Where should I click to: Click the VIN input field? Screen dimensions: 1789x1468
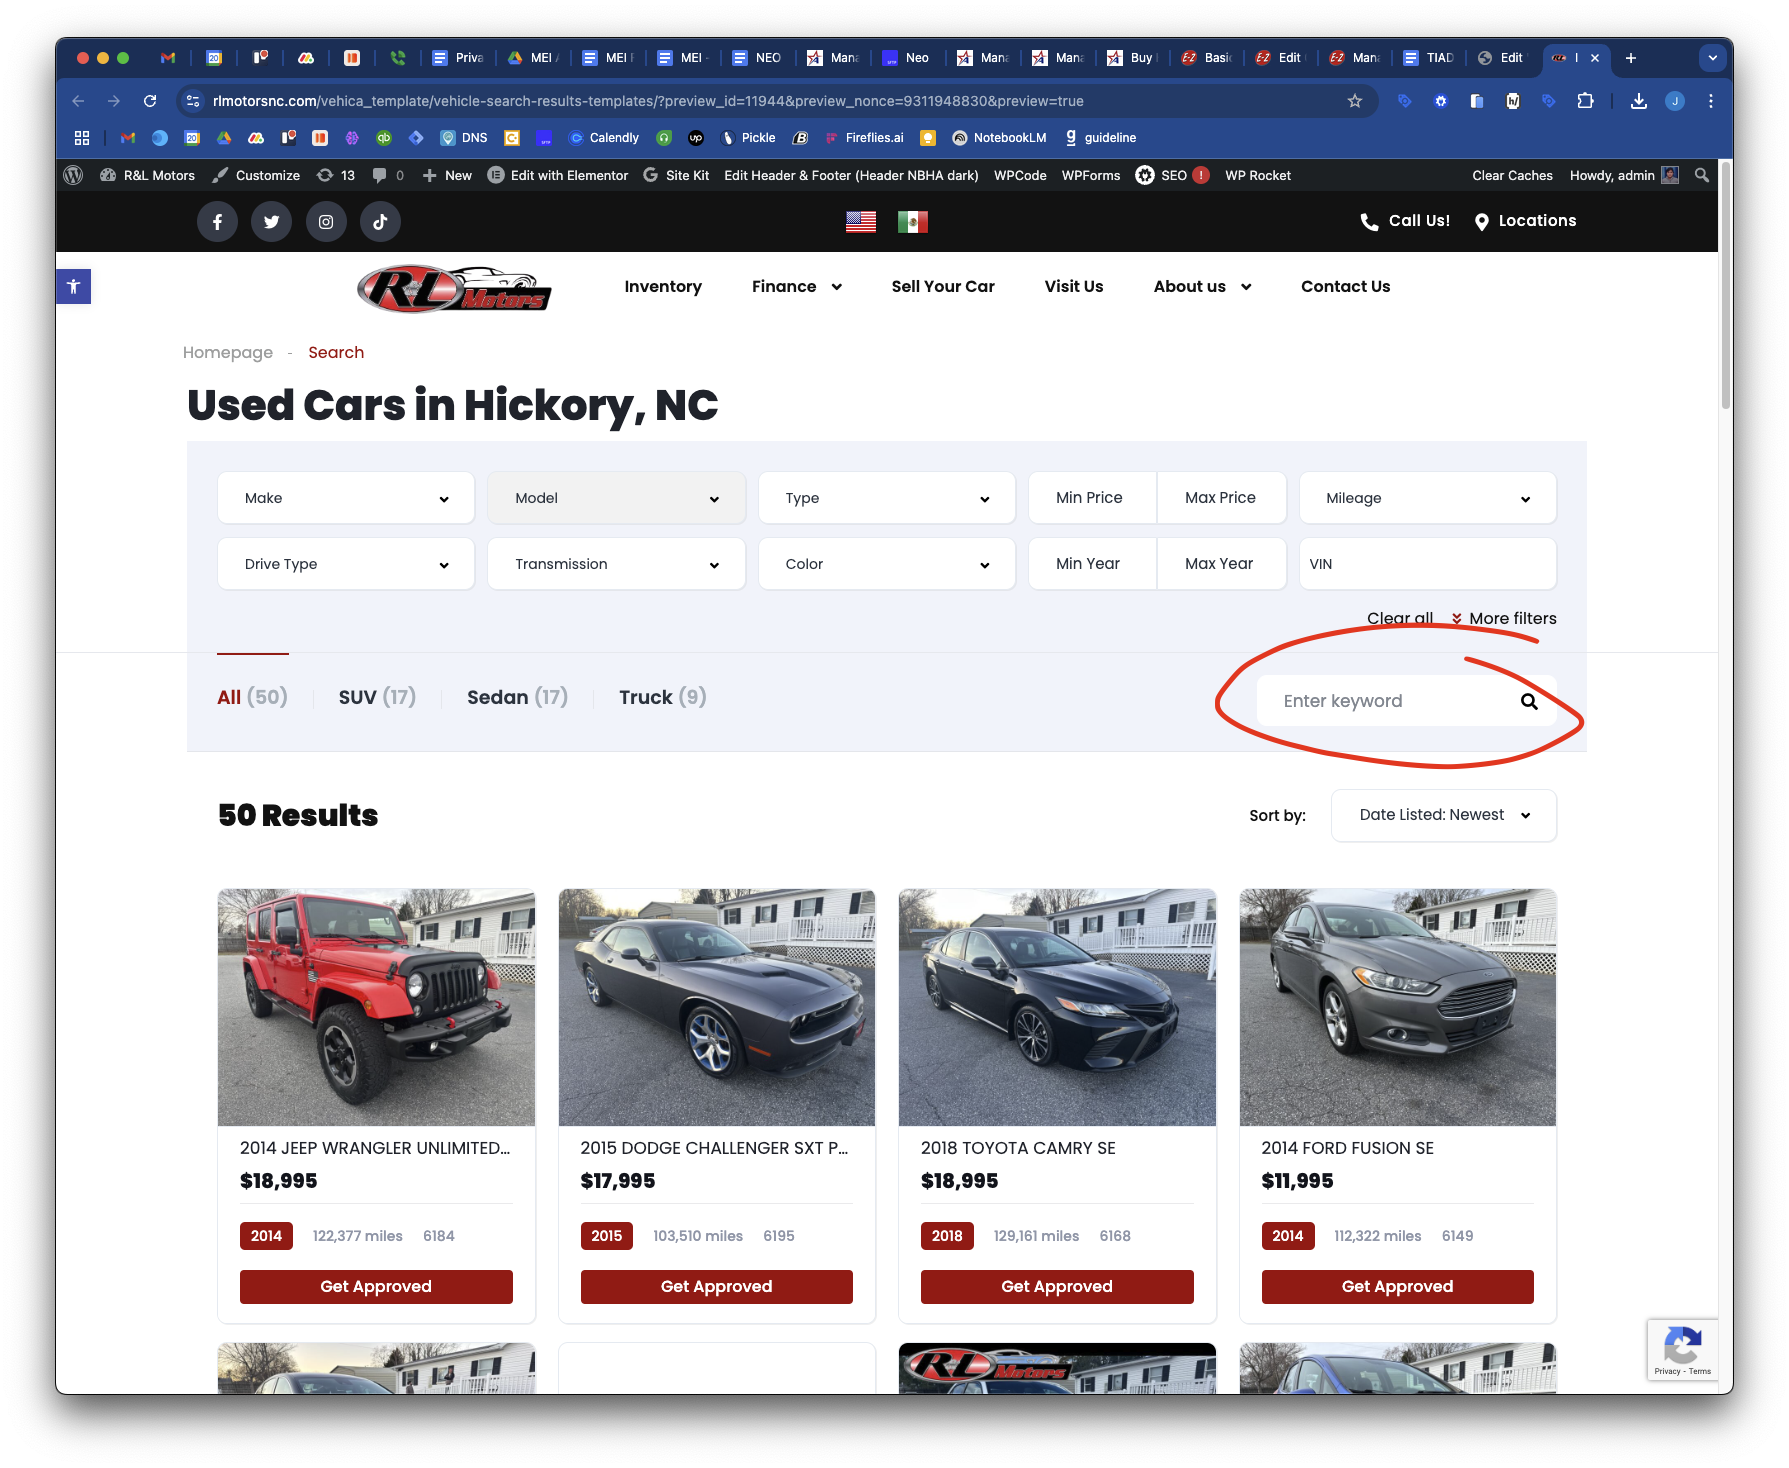1427,564
